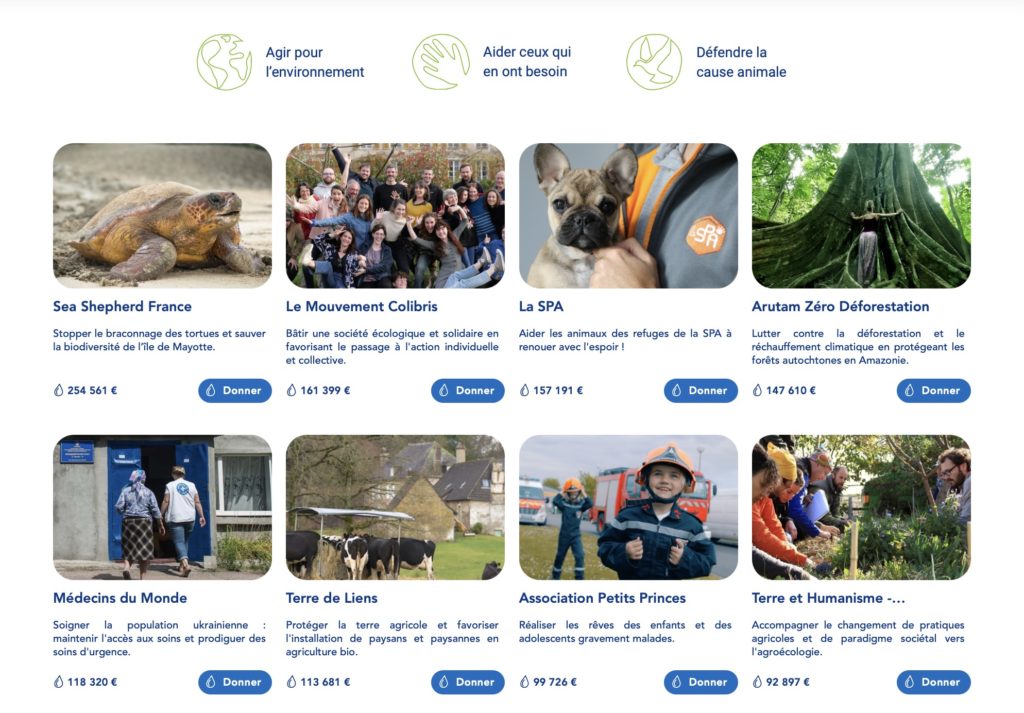Screen dimensions: 1024x713
Task: Click the drop icon beside 99 726 €
Action: click(x=524, y=682)
